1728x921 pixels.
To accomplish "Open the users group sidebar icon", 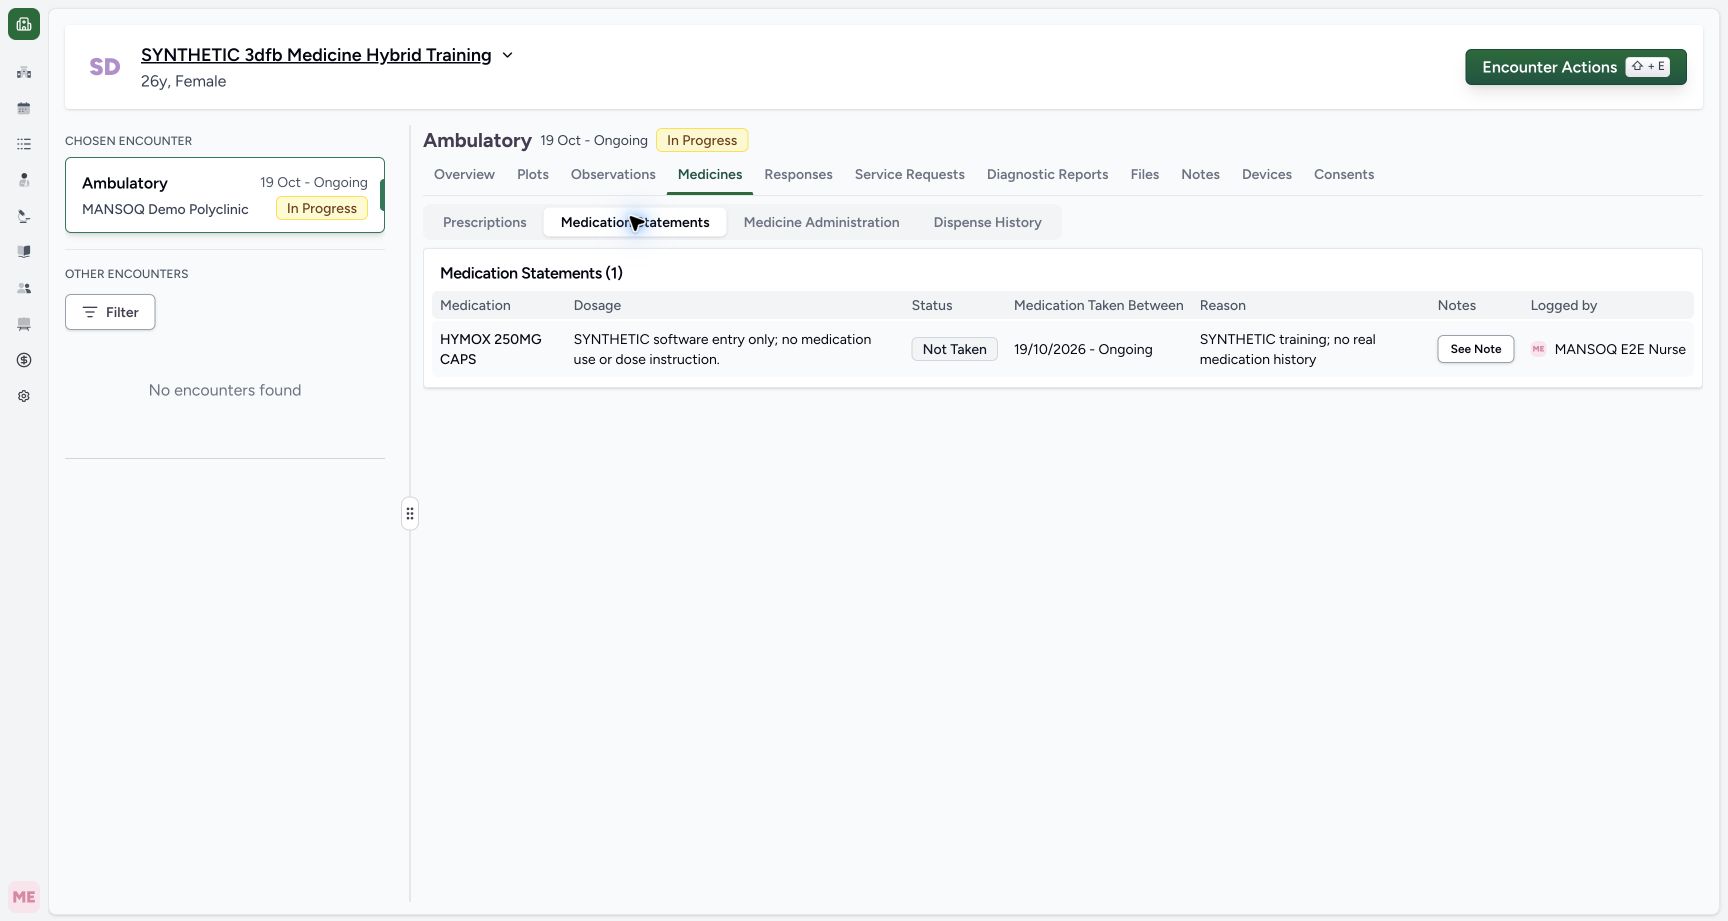I will click(24, 288).
